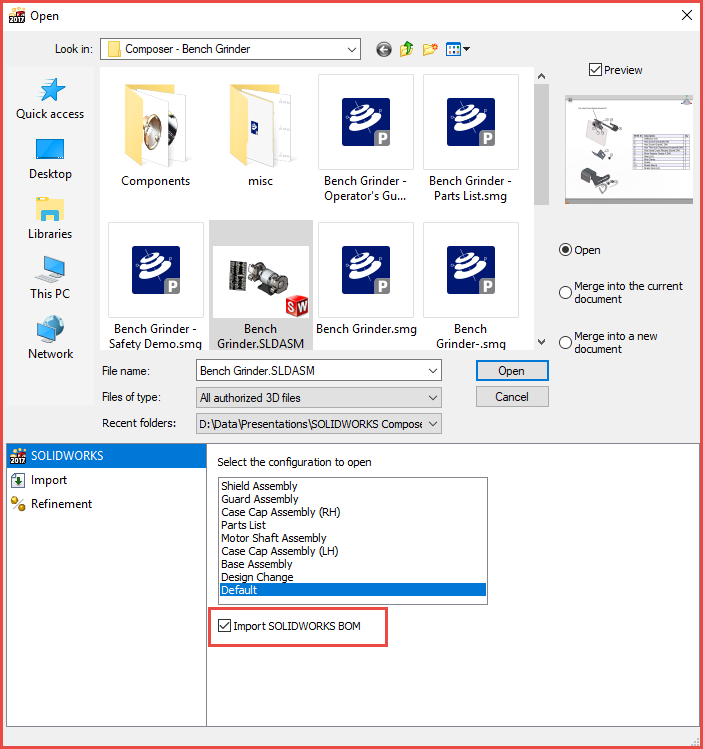
Task: Open Libraries location
Action: click(50, 219)
